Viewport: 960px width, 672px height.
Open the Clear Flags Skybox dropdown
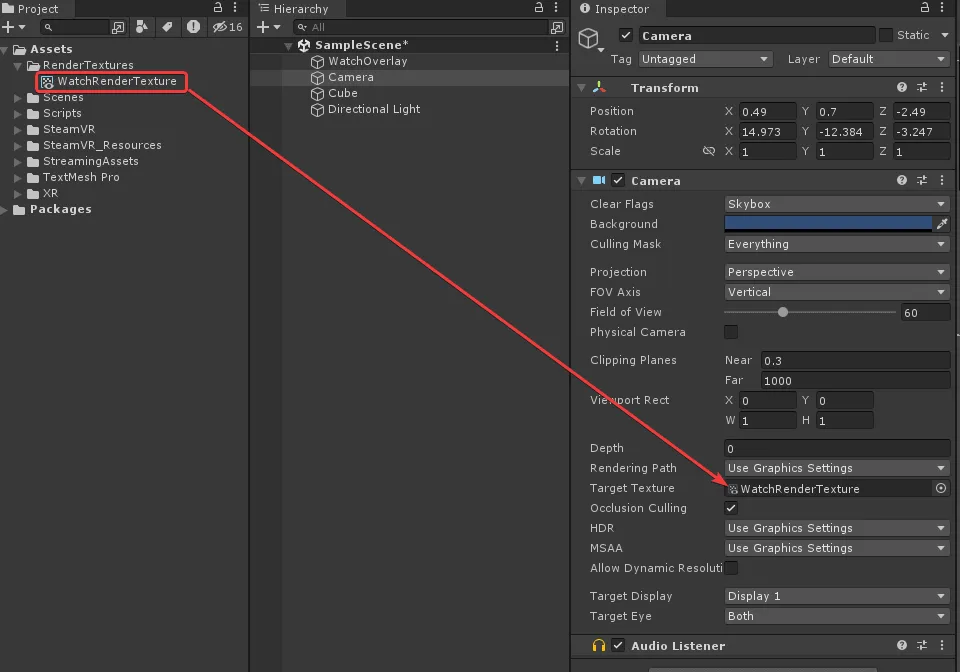[837, 204]
